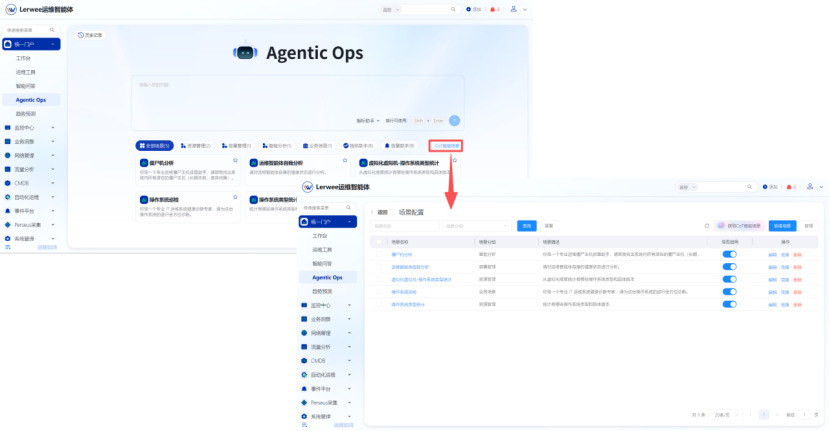Click the magnifier in the back window sidebar search
The image size is (830, 431).
pyautogui.click(x=52, y=30)
